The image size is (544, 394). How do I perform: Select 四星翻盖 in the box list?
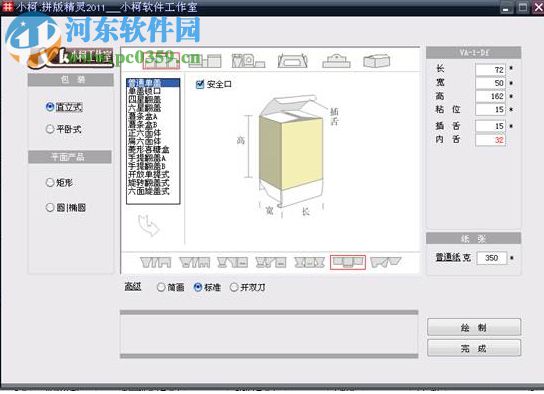click(153, 100)
